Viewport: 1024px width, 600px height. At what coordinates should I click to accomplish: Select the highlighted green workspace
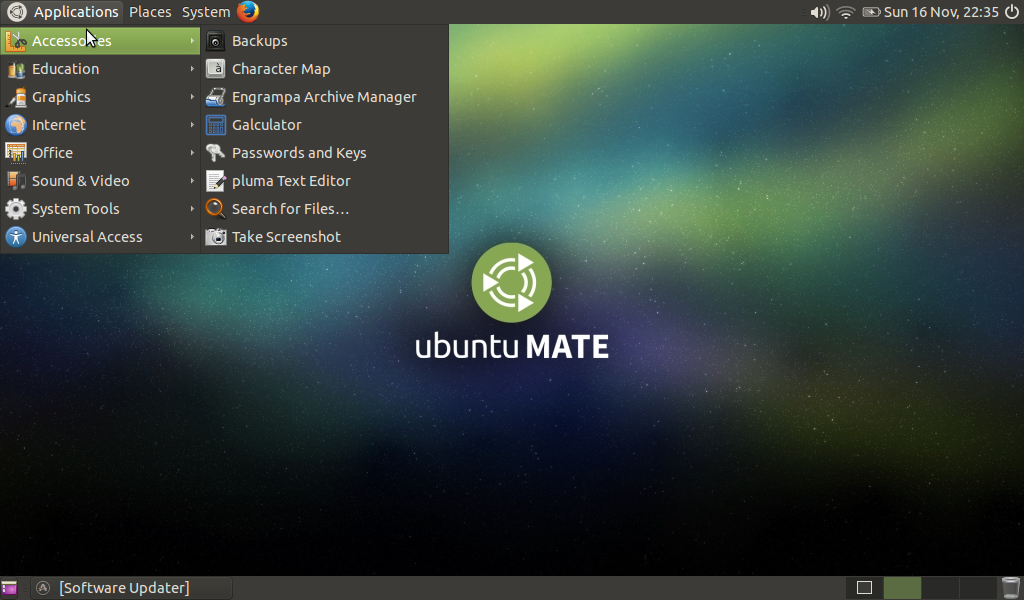coord(902,588)
